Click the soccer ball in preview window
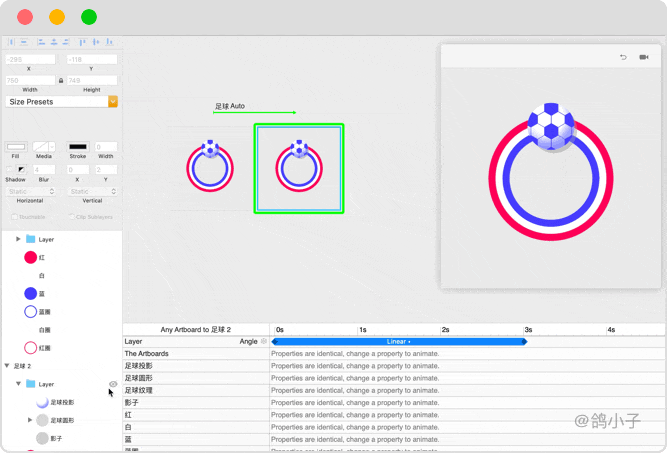The image size is (667, 453). pos(551,126)
